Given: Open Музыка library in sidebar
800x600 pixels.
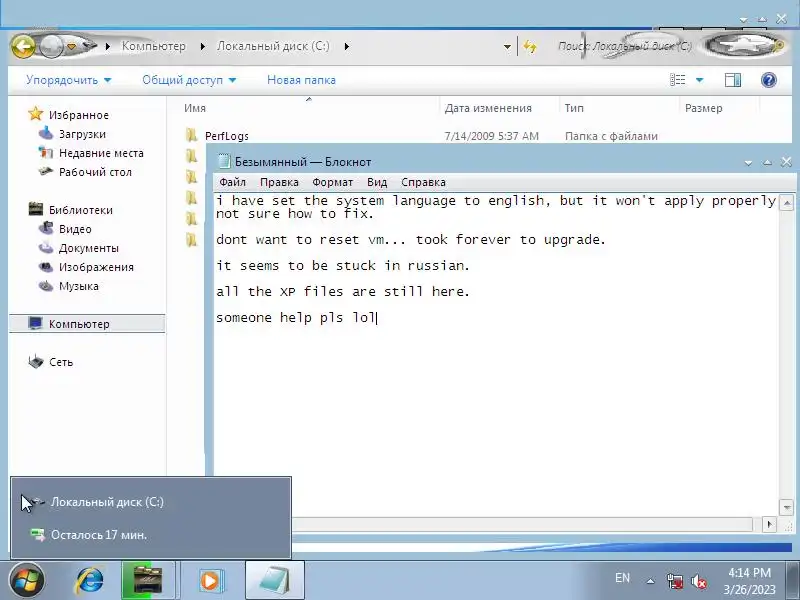Looking at the screenshot, I should coord(79,286).
